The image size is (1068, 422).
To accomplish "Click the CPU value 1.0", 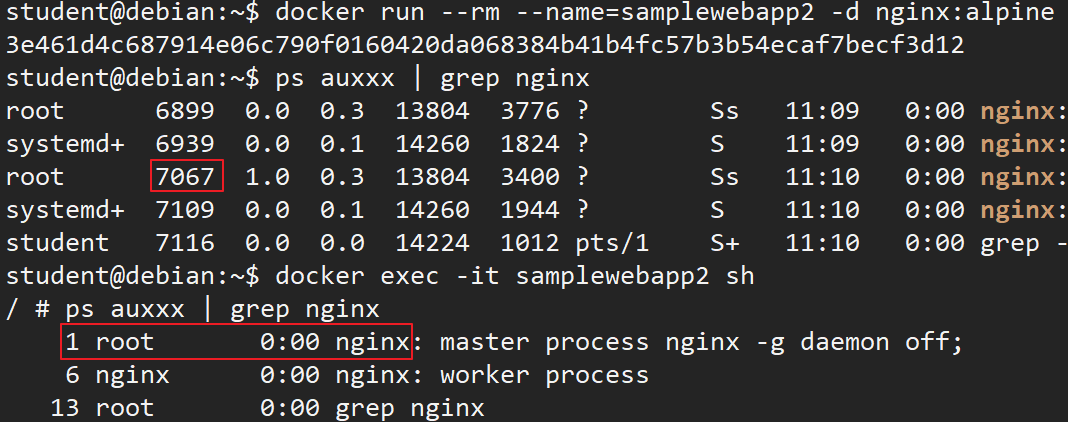I will (x=268, y=177).
